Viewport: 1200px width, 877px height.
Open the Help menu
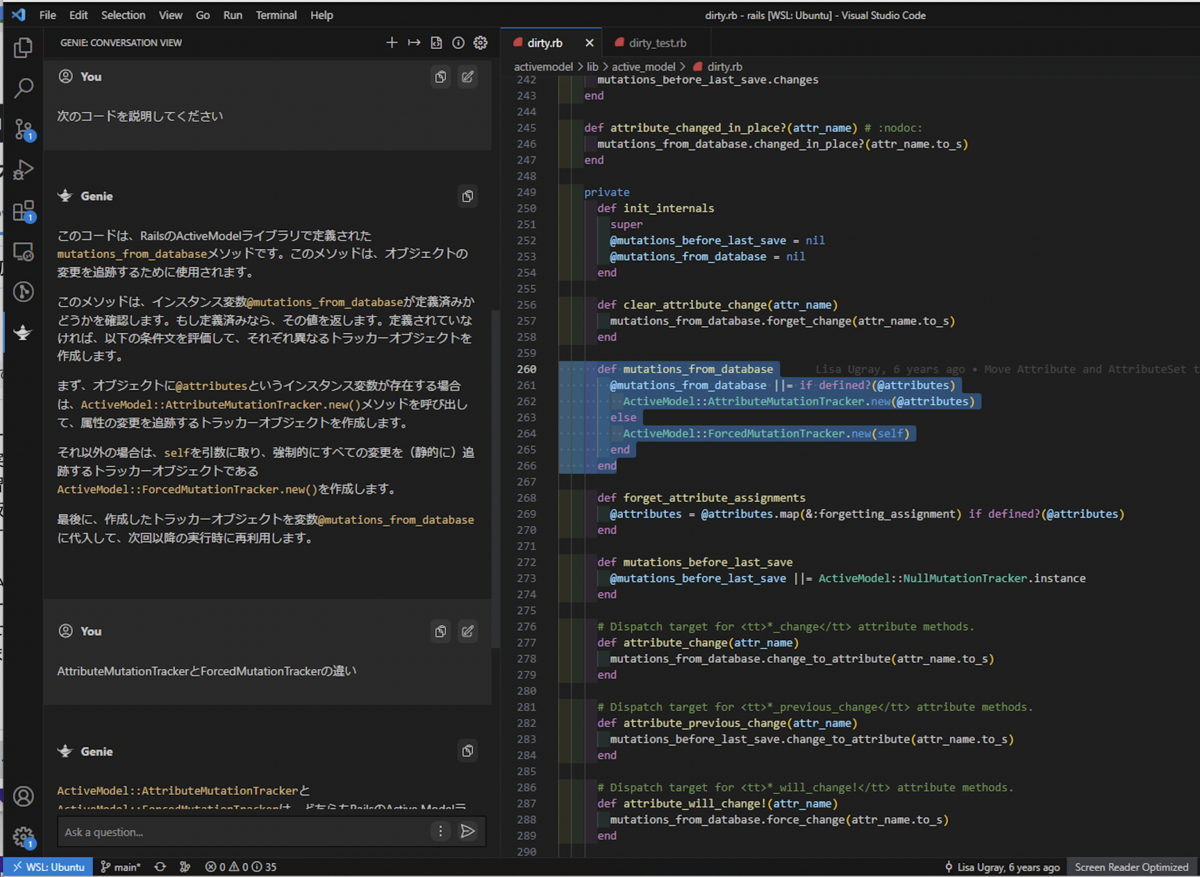point(322,15)
